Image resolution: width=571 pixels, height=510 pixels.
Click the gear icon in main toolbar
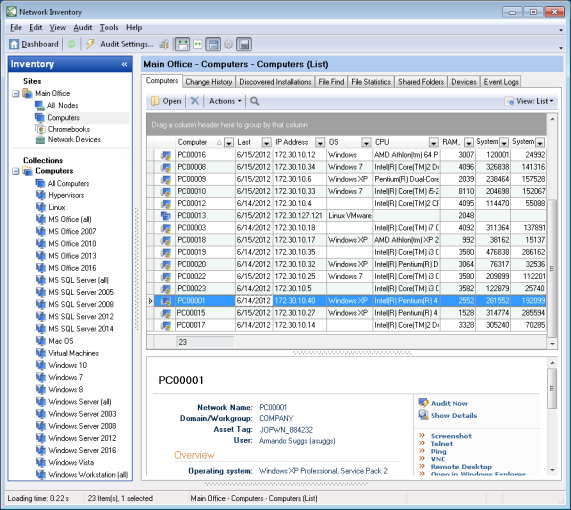(x=228, y=44)
